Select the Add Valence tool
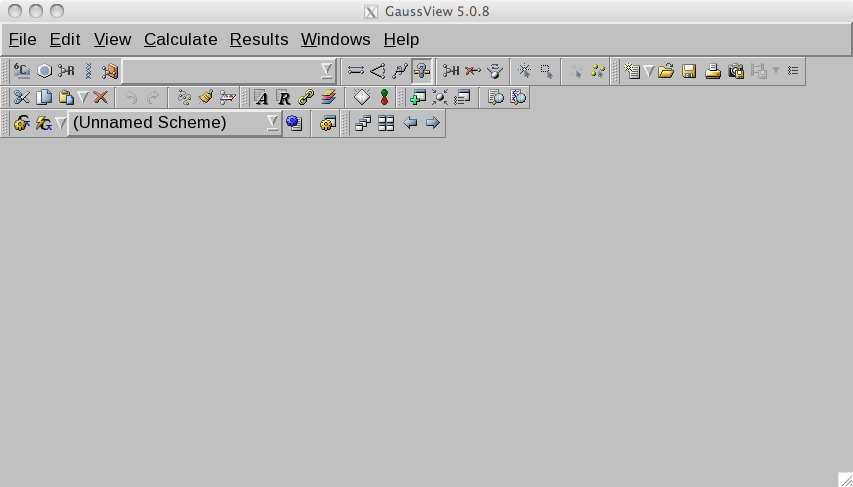This screenshot has height=487, width=853. coord(451,71)
